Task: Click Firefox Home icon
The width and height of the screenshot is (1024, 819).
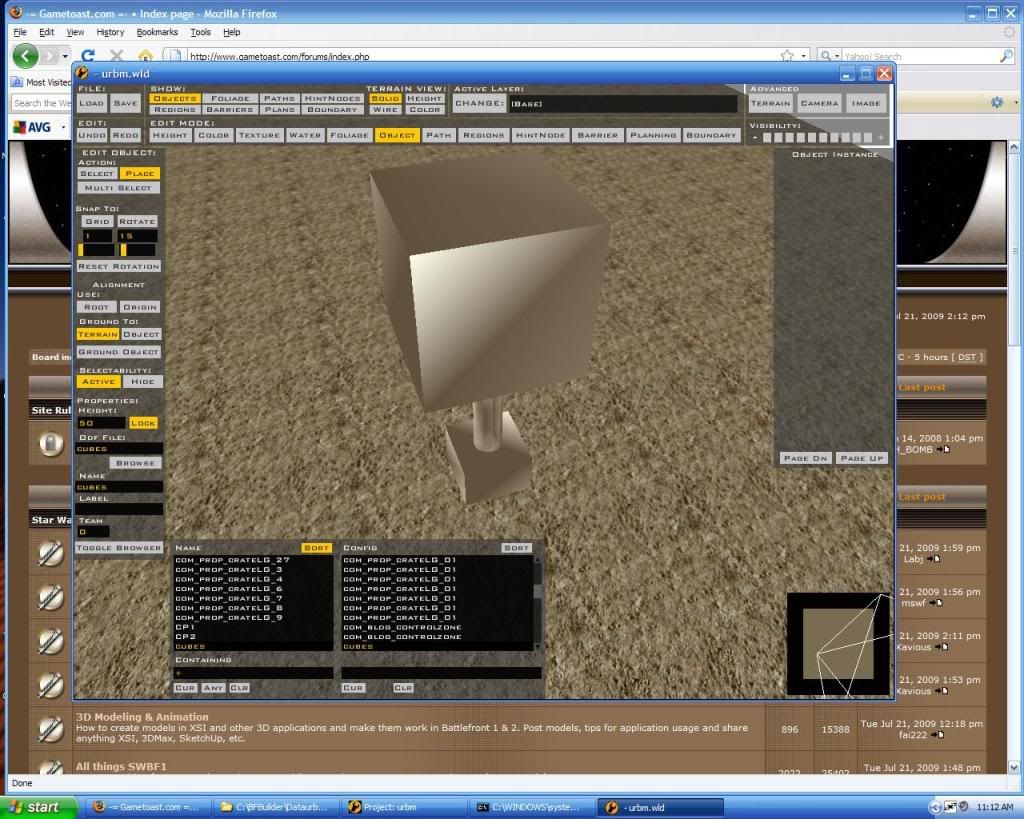Action: (x=145, y=56)
